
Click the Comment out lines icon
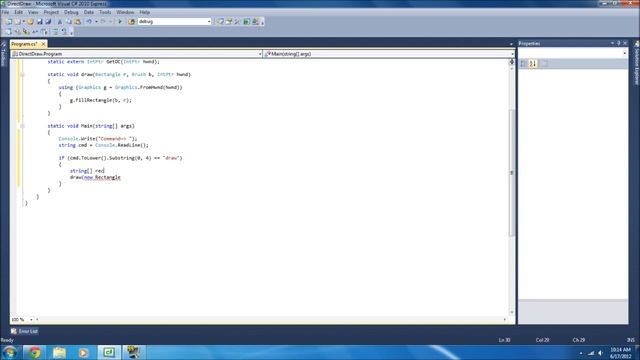coord(55,32)
